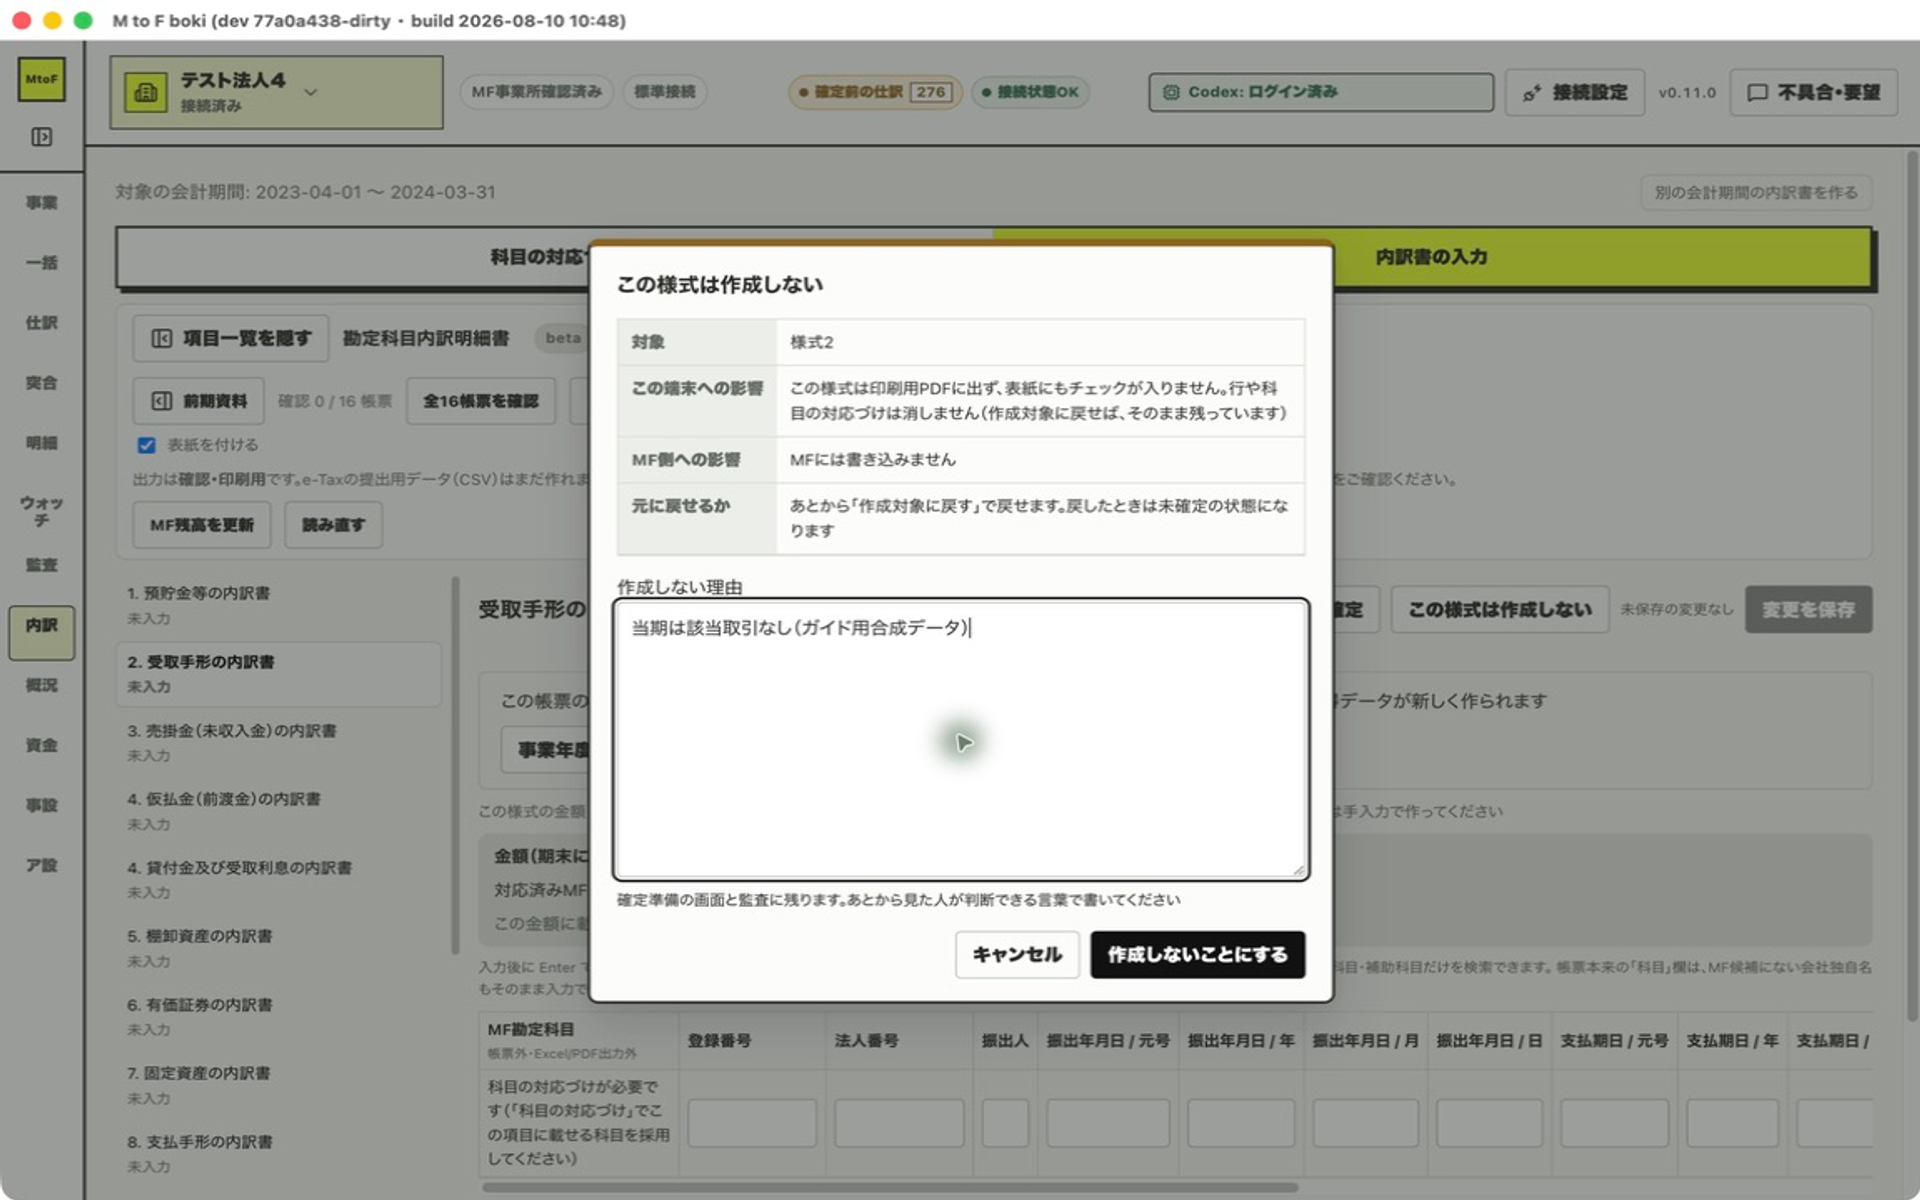Select 5. 棚卸資産の内訳書

[x=280, y=948]
